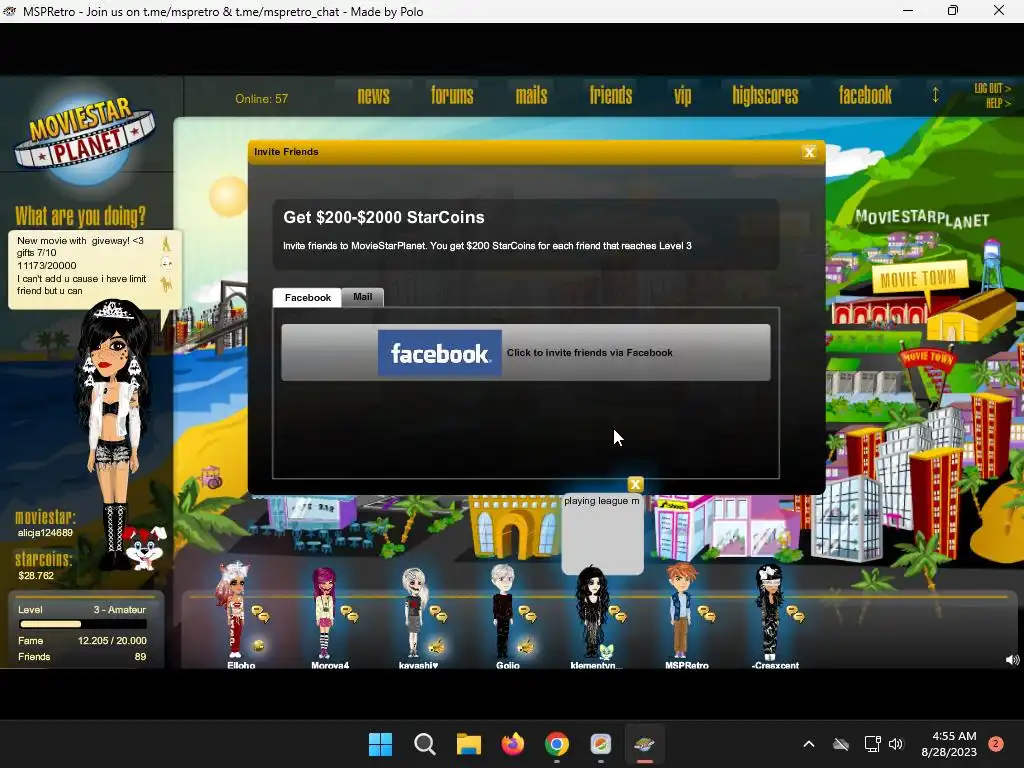Open Firefox from the taskbar
Viewport: 1024px width, 768px height.
point(513,744)
